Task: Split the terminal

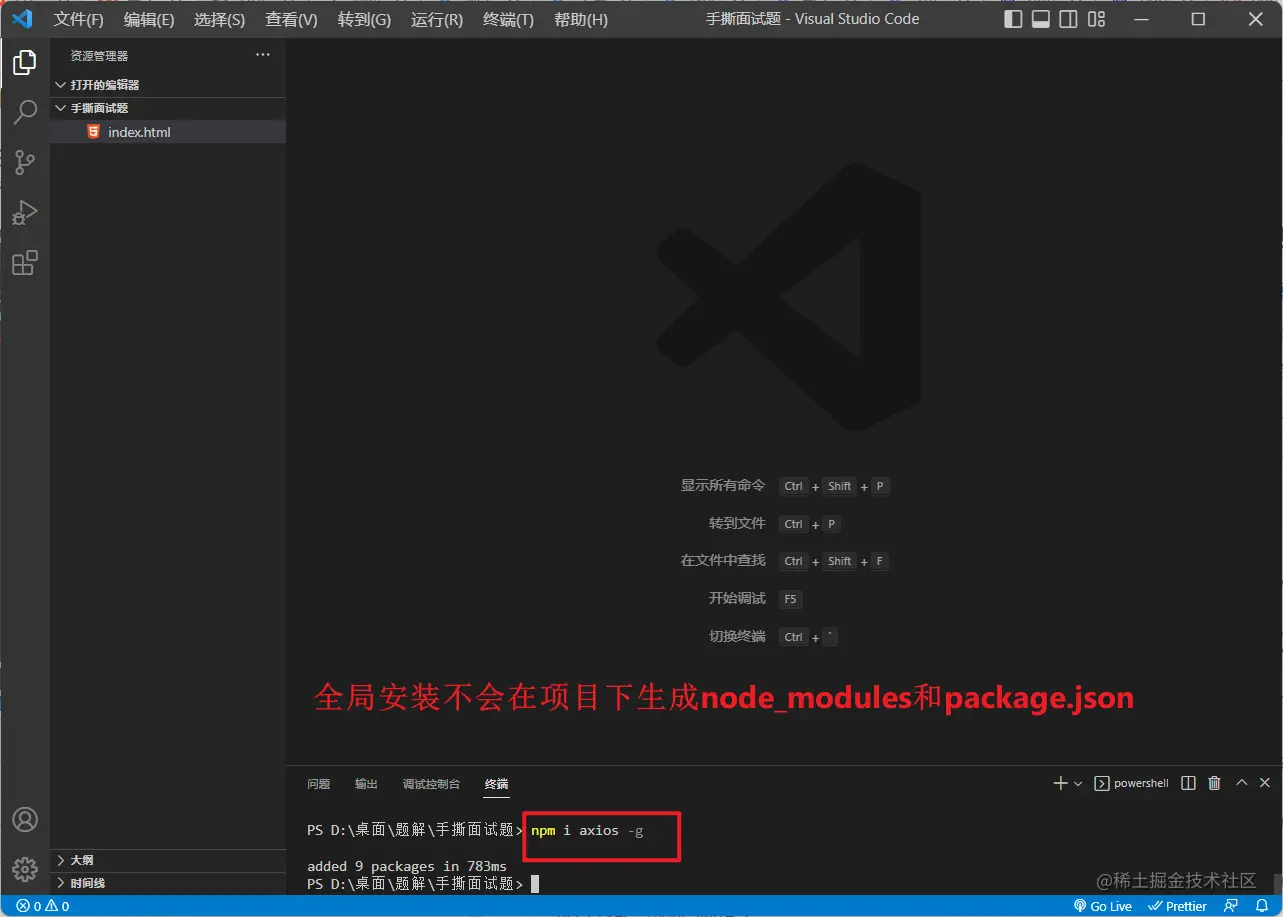Action: click(1188, 783)
